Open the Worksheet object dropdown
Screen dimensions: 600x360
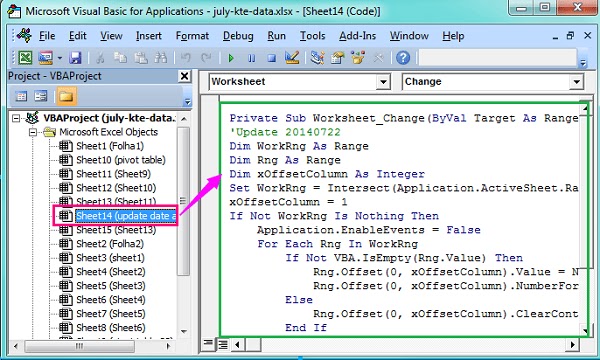click(x=383, y=81)
